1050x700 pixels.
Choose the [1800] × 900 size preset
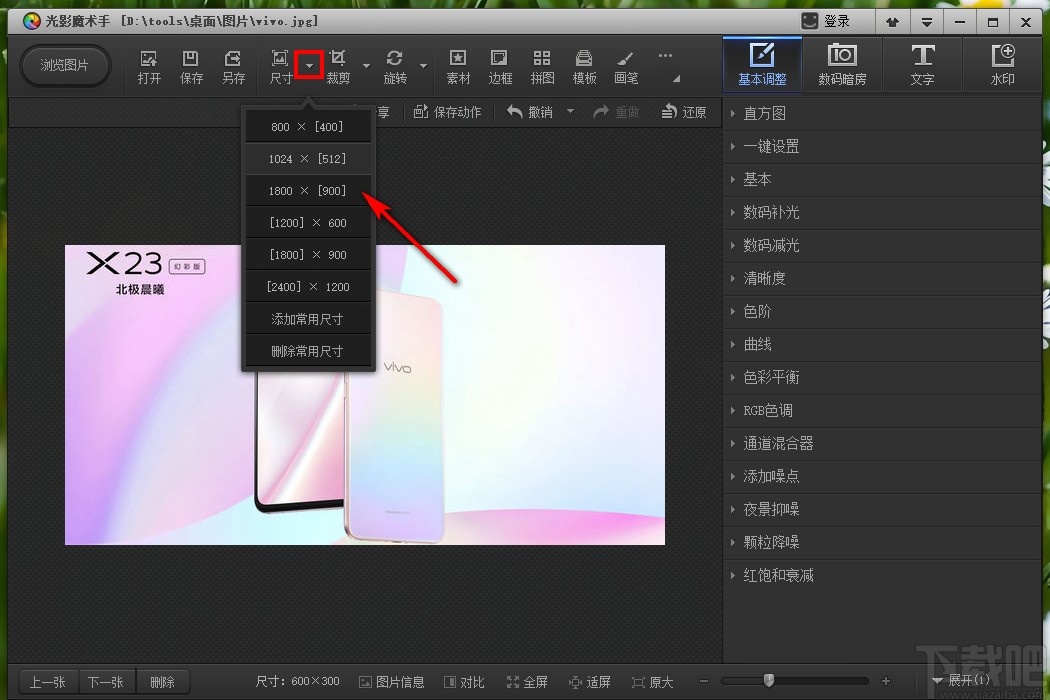[308, 255]
